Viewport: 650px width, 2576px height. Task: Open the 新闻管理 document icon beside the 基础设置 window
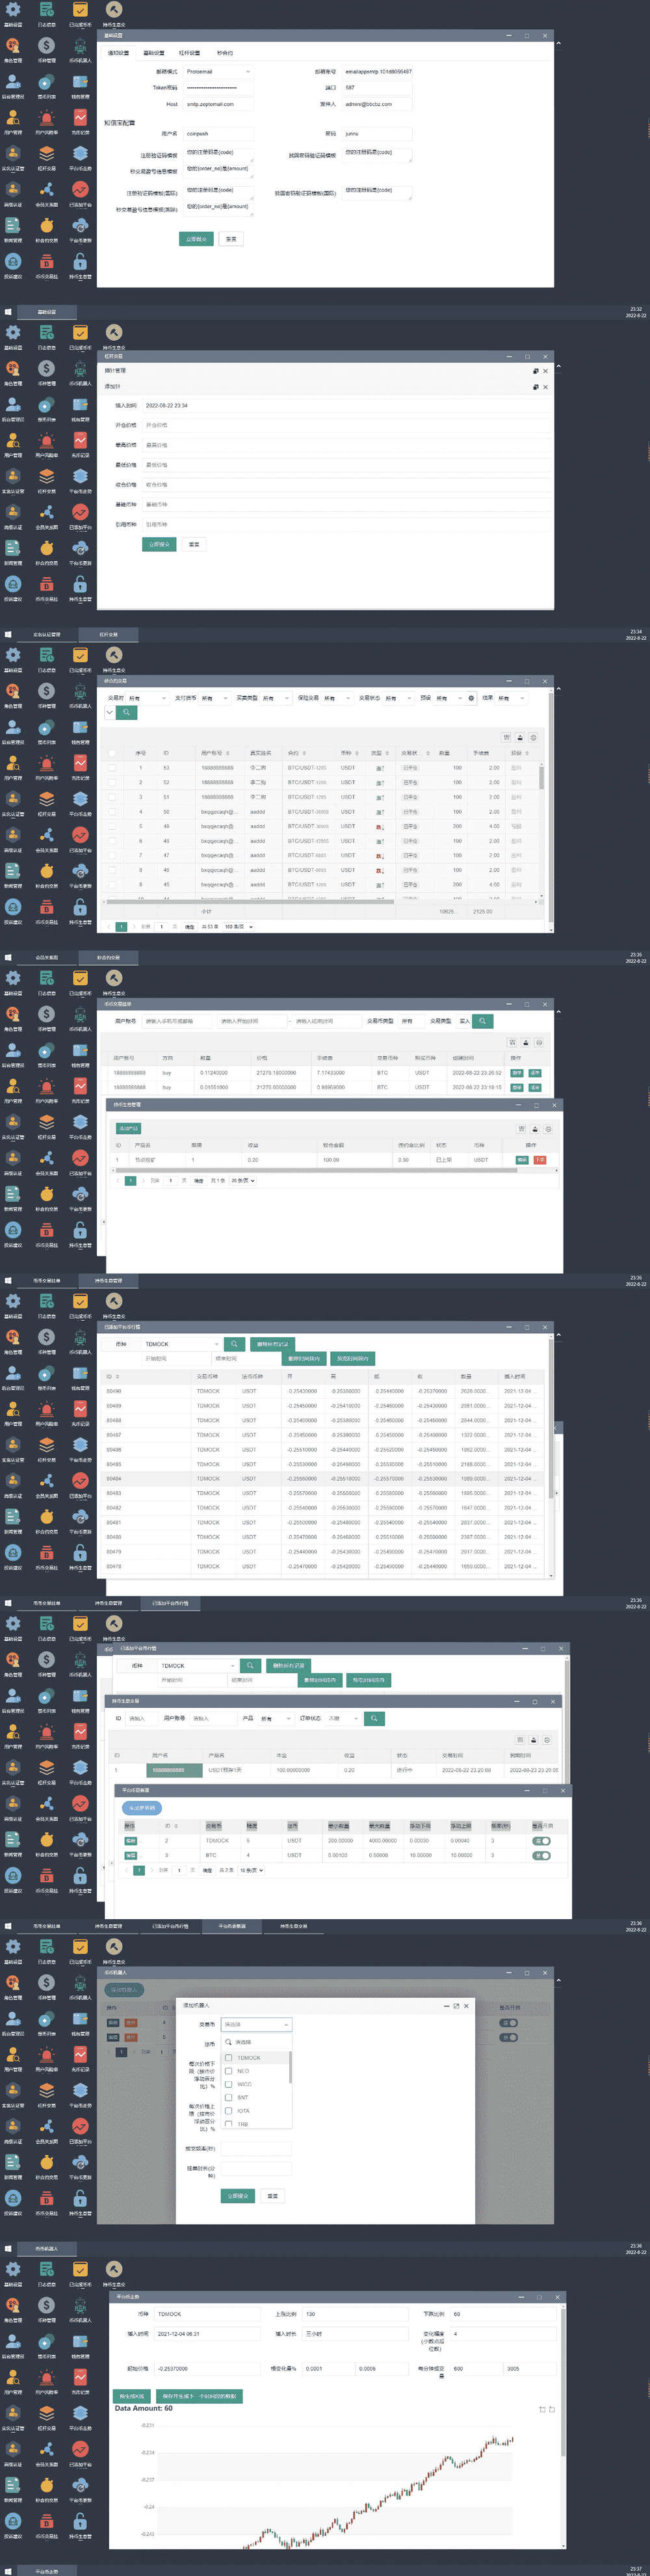pyautogui.click(x=13, y=226)
